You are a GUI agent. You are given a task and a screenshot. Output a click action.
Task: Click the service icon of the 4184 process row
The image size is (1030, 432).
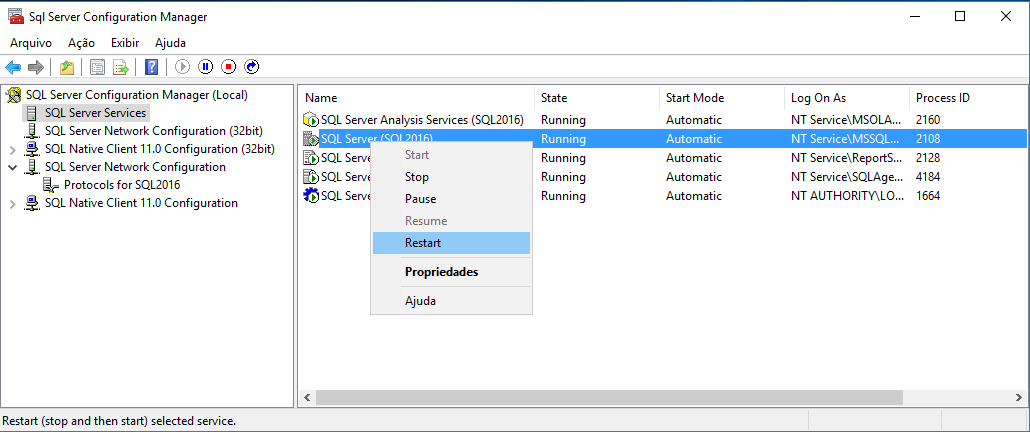point(311,177)
